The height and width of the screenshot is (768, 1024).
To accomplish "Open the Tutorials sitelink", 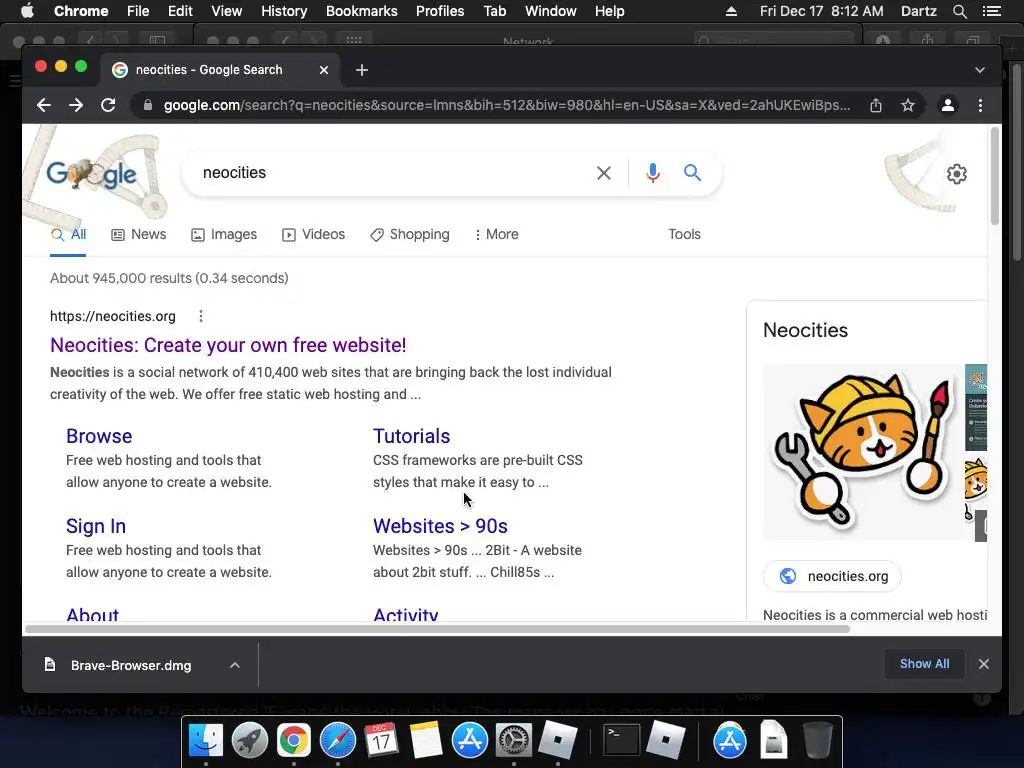I will point(411,436).
